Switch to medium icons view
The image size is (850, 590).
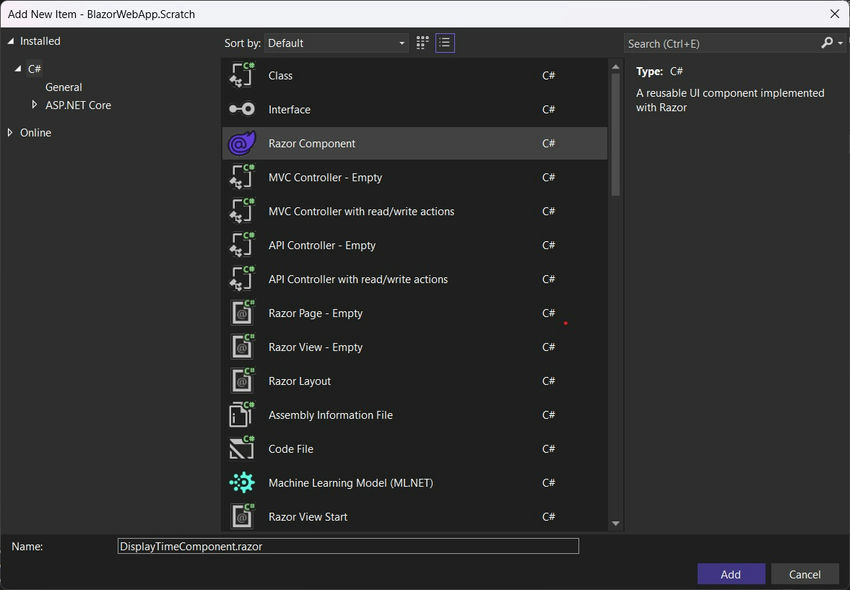[x=421, y=43]
